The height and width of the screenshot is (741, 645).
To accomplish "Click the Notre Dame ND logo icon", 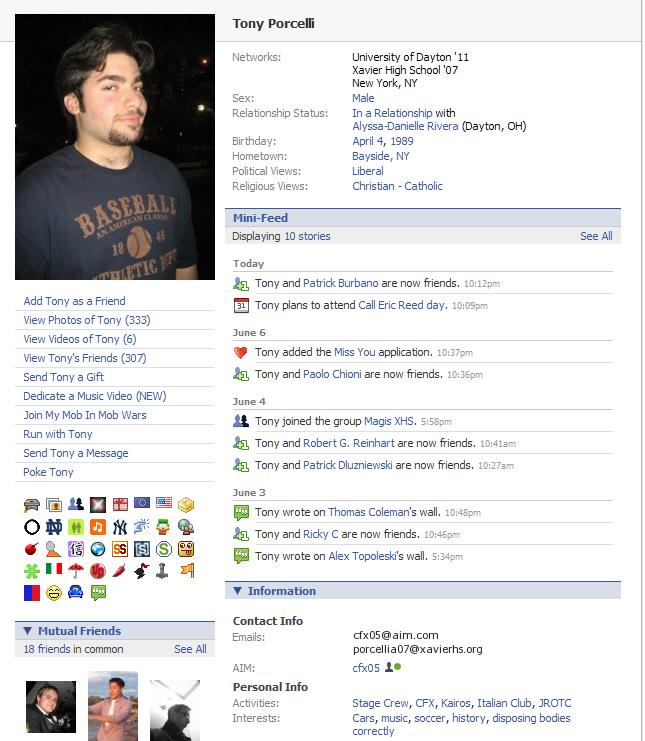I will point(54,527).
